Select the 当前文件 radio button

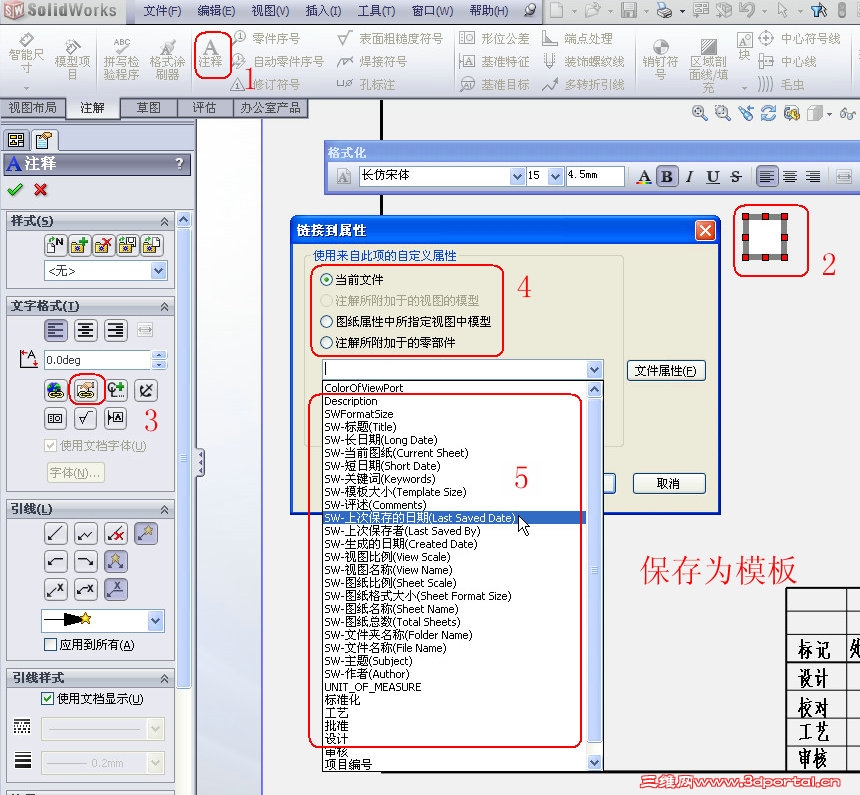[x=326, y=280]
